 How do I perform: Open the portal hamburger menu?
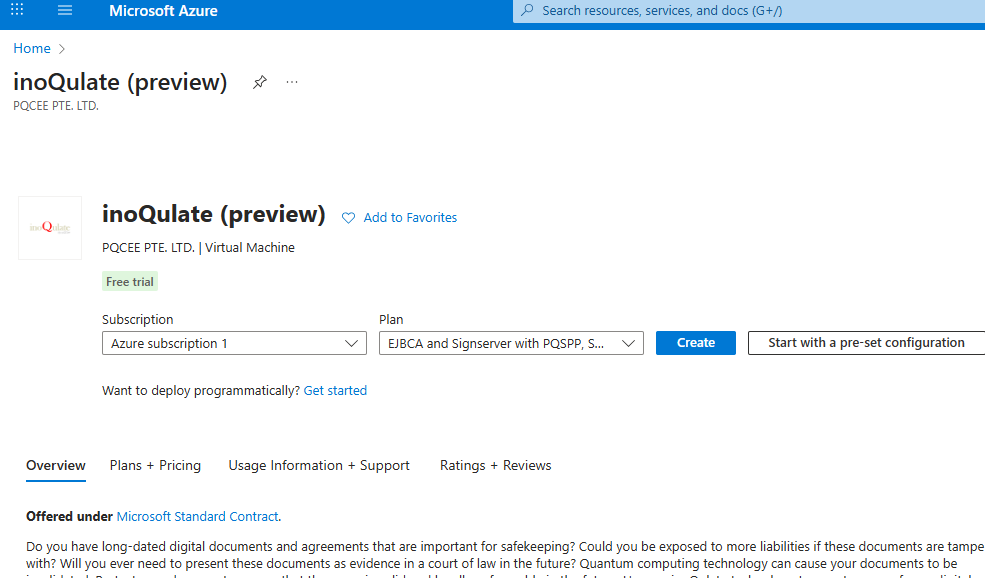[65, 10]
